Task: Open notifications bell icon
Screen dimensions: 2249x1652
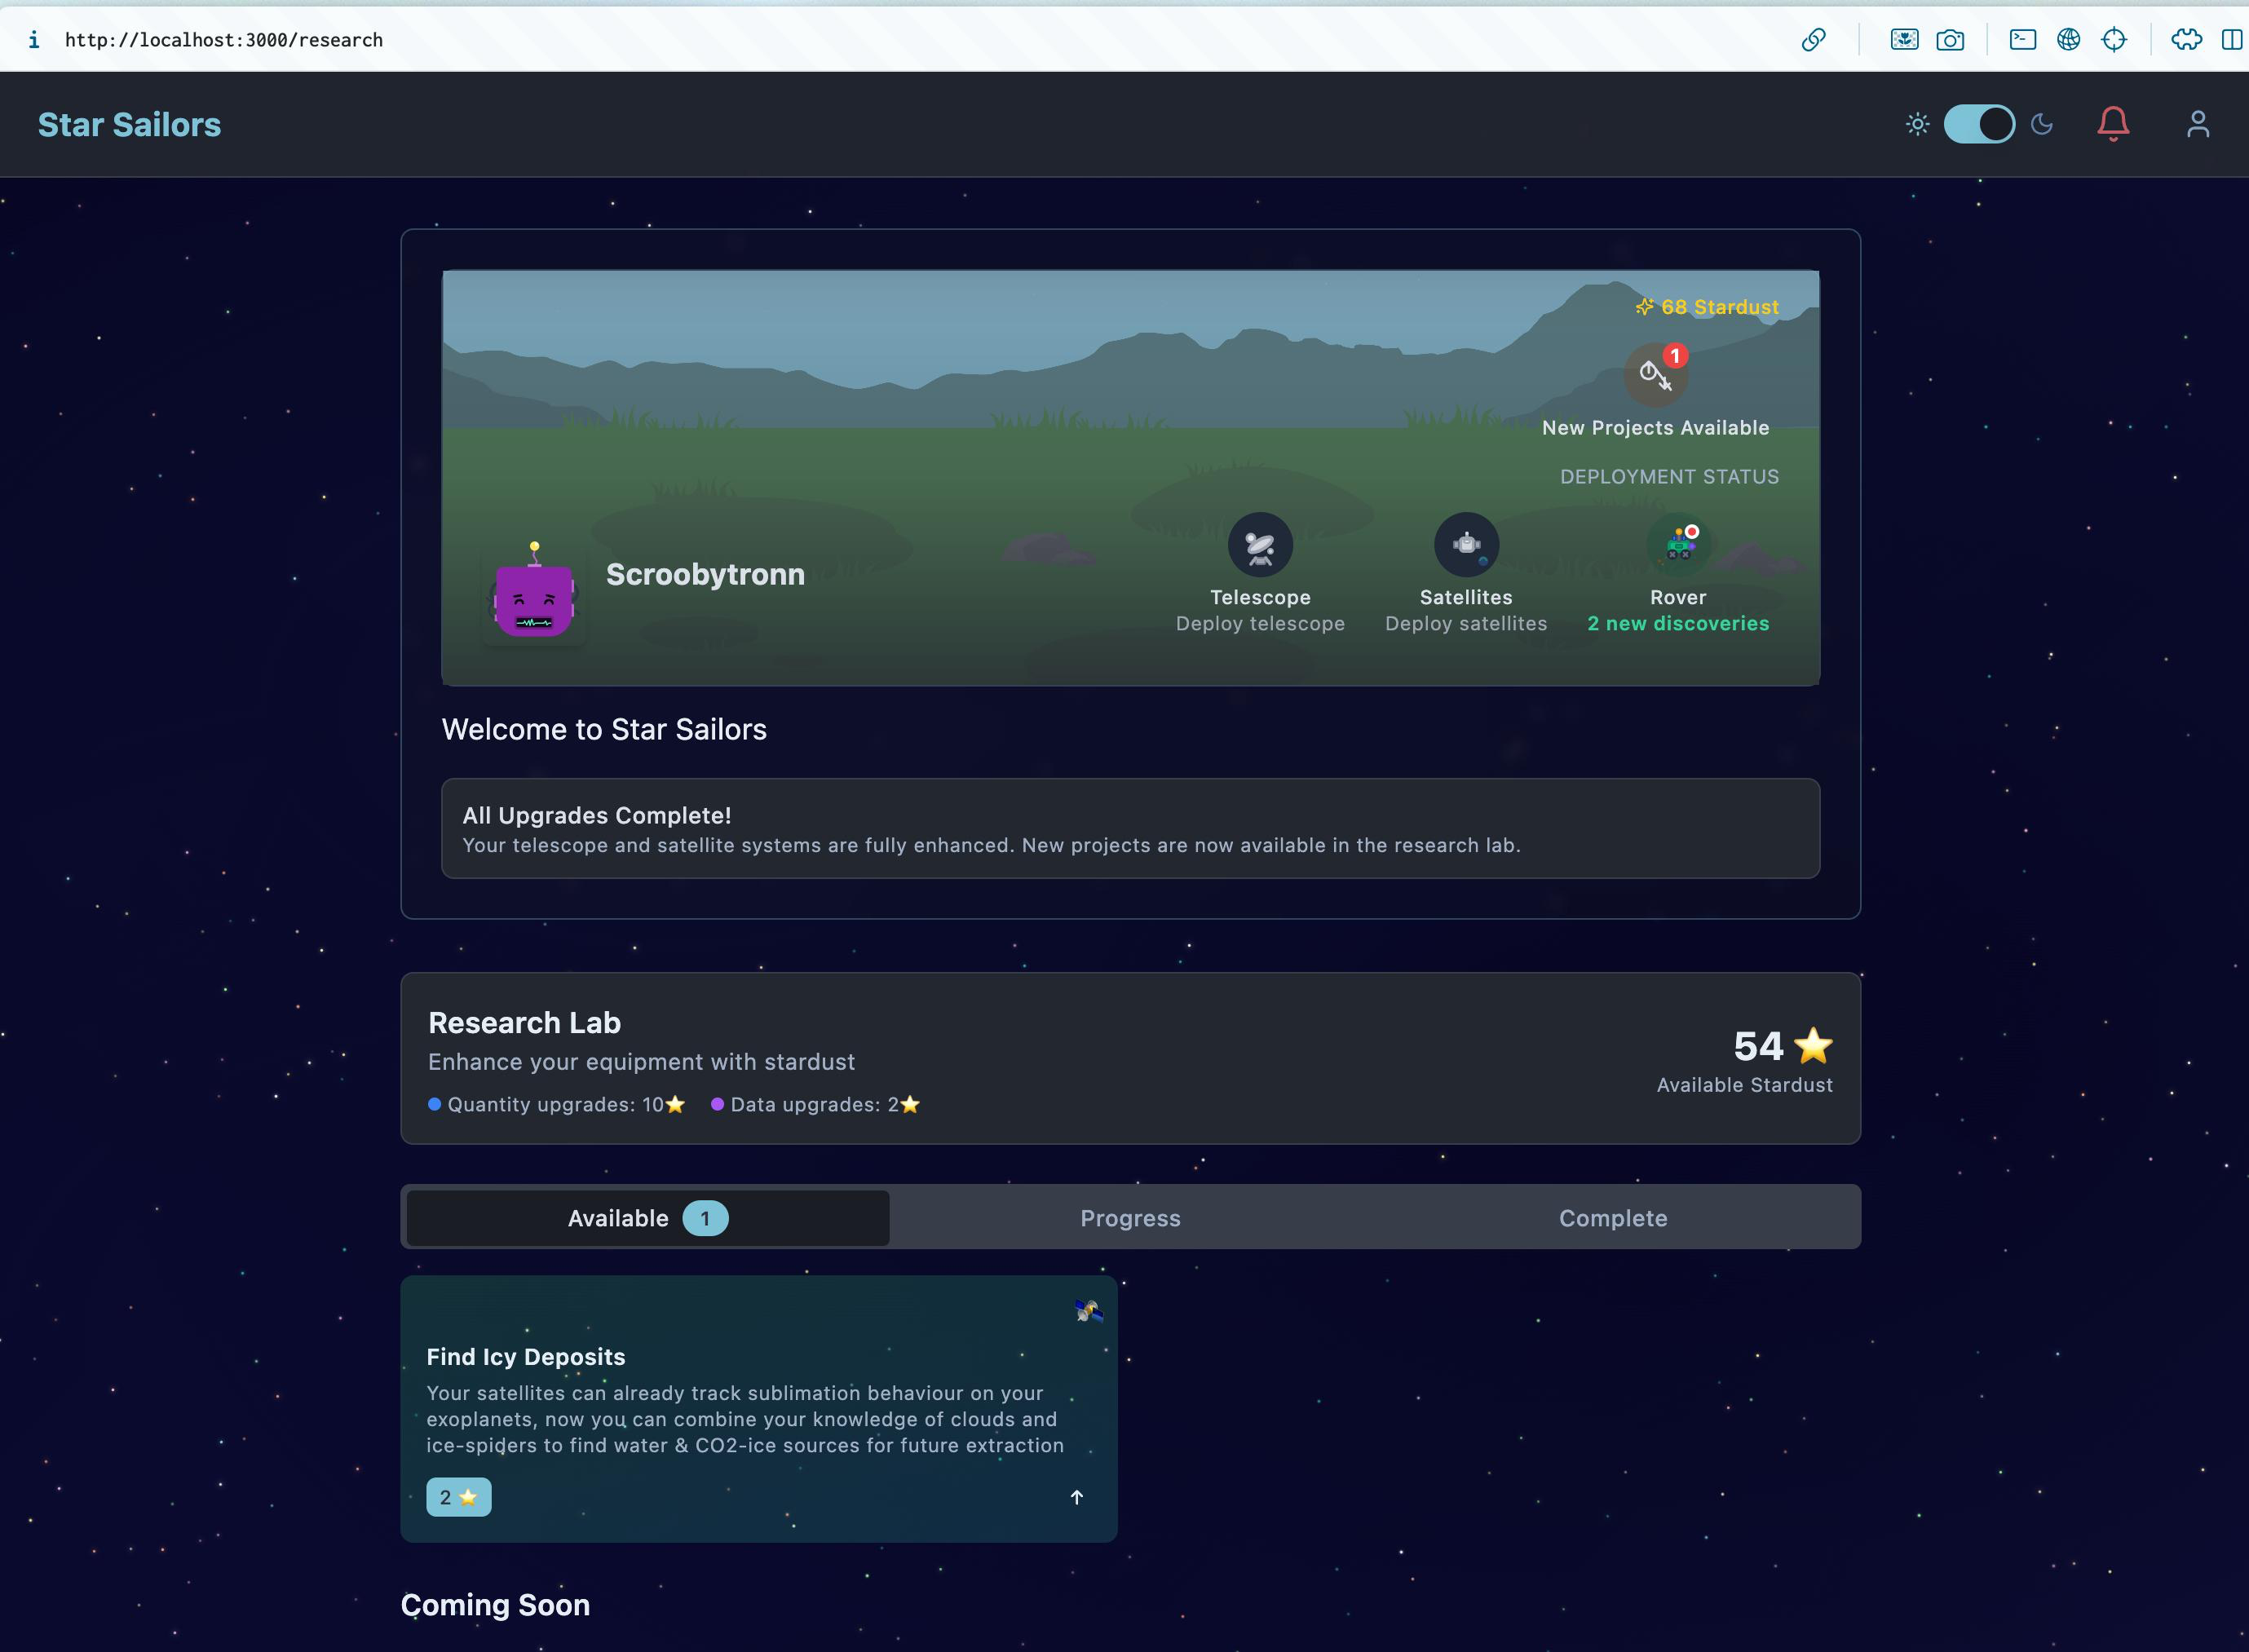Action: 2112,124
